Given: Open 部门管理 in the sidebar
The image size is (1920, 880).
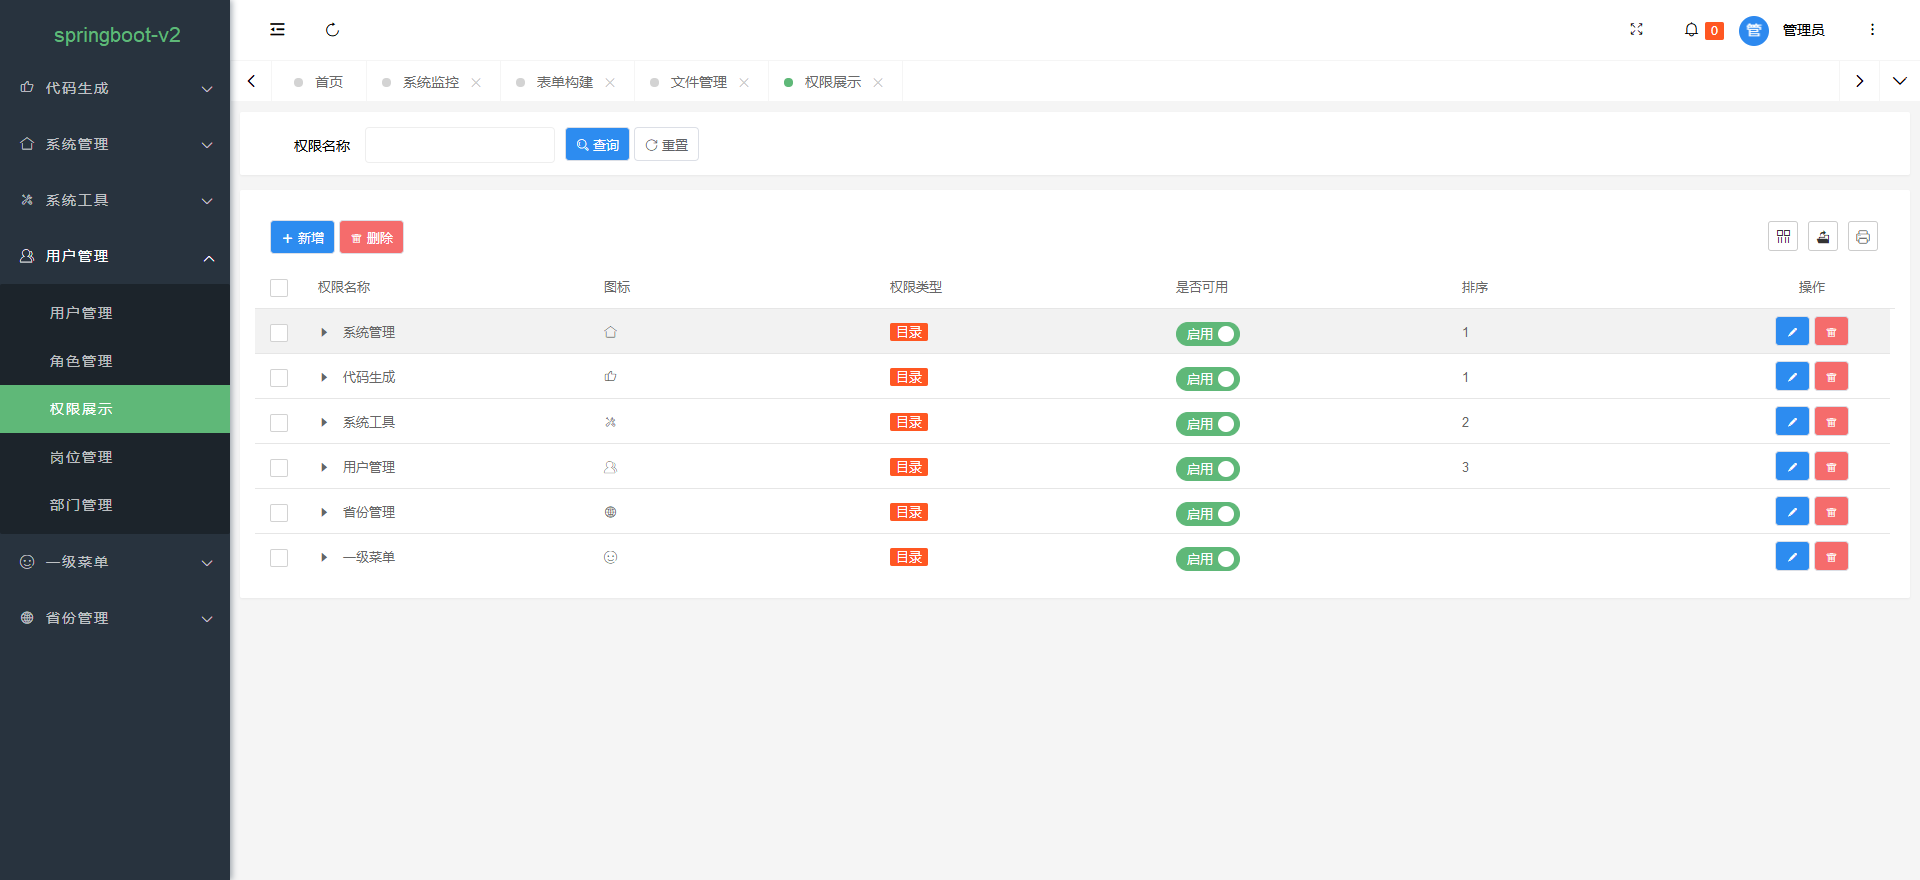Looking at the screenshot, I should point(115,505).
